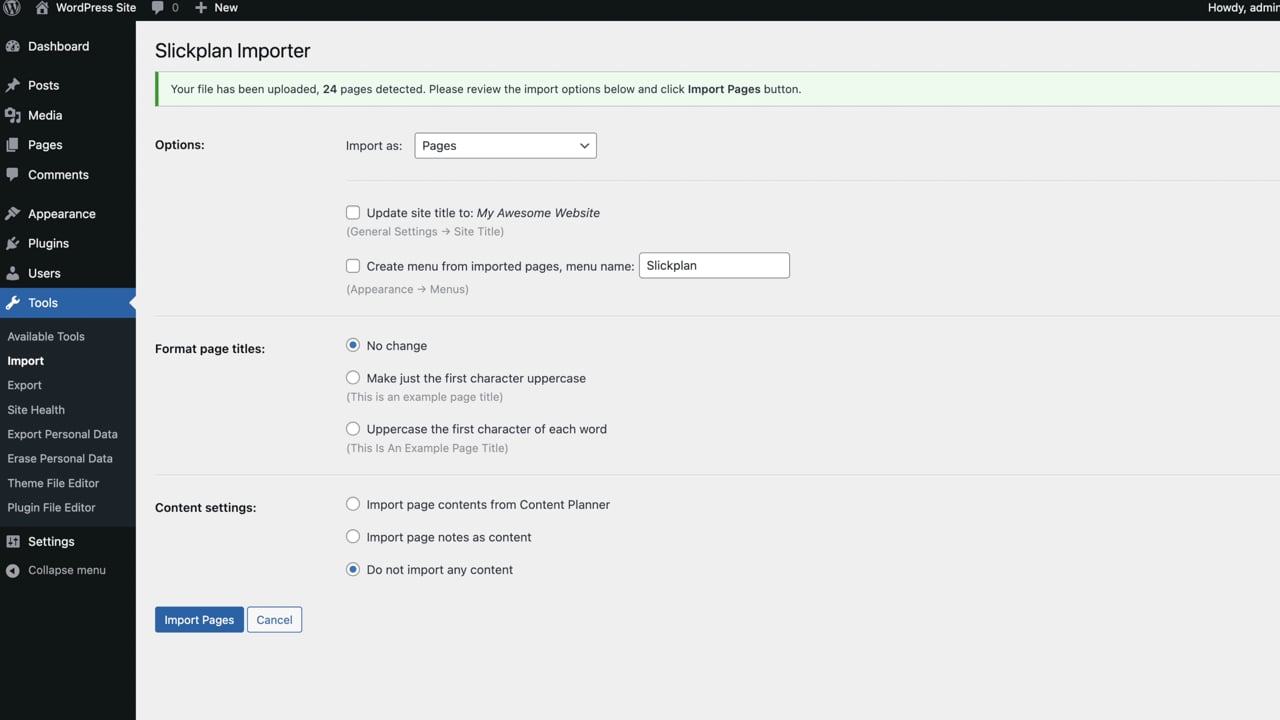Open the Export submenu link

click(25, 385)
